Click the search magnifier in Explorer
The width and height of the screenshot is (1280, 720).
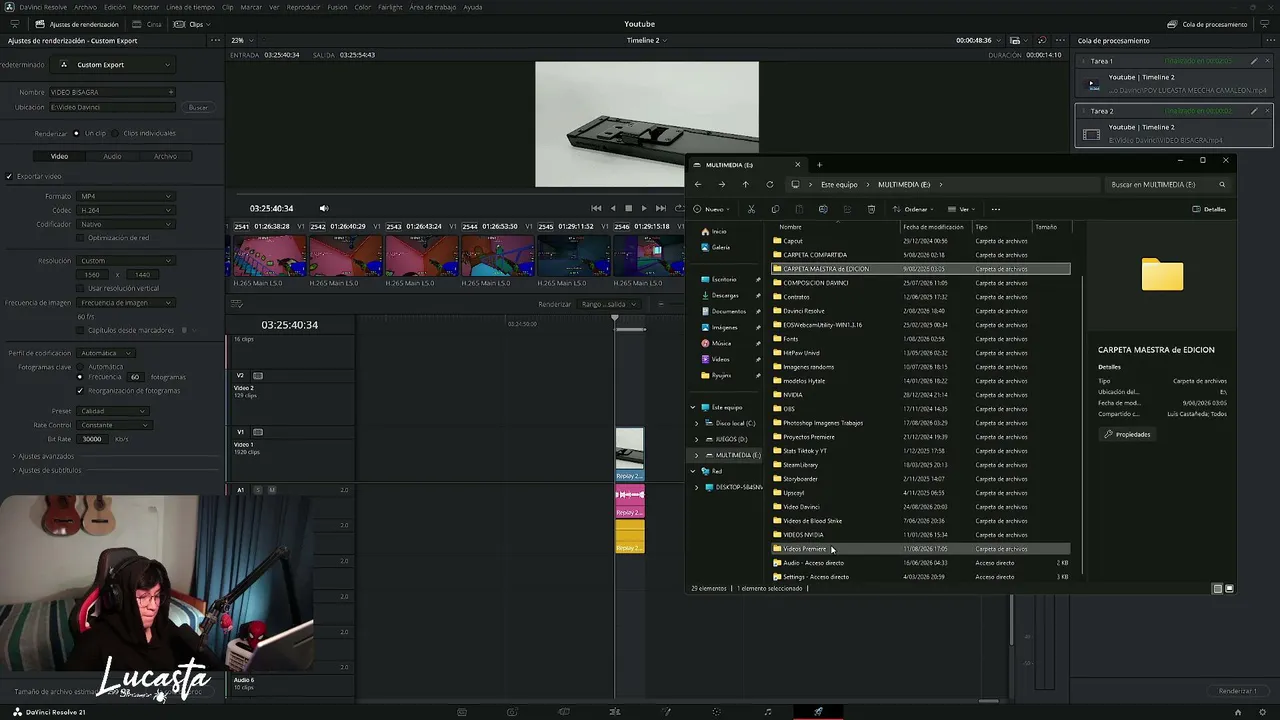pos(1222,184)
